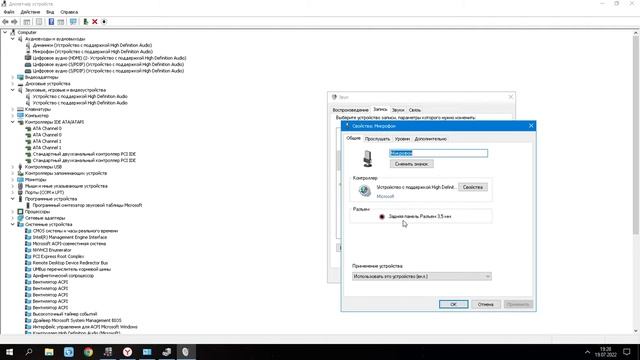Select the PCI Express Root Complex item

(x=58, y=256)
